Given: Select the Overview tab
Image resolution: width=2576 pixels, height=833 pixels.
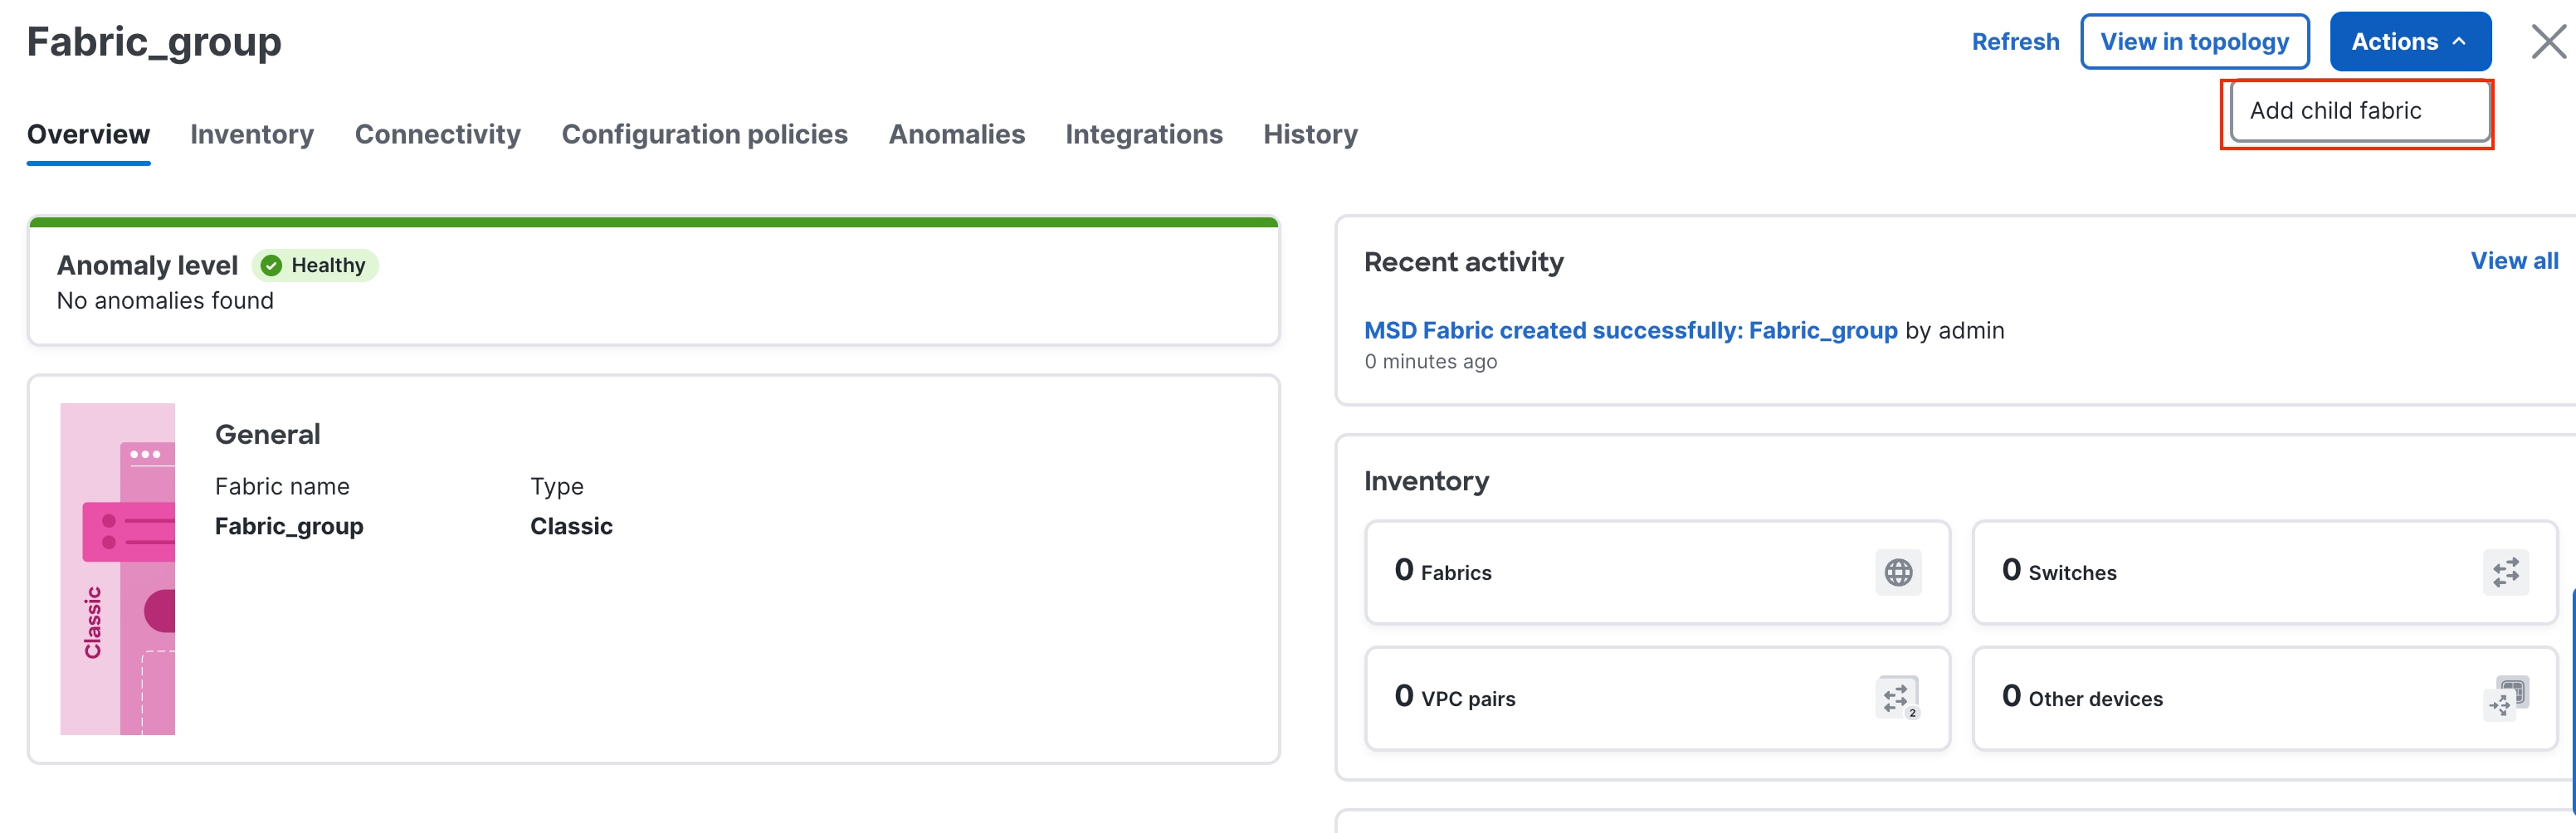Looking at the screenshot, I should [88, 133].
